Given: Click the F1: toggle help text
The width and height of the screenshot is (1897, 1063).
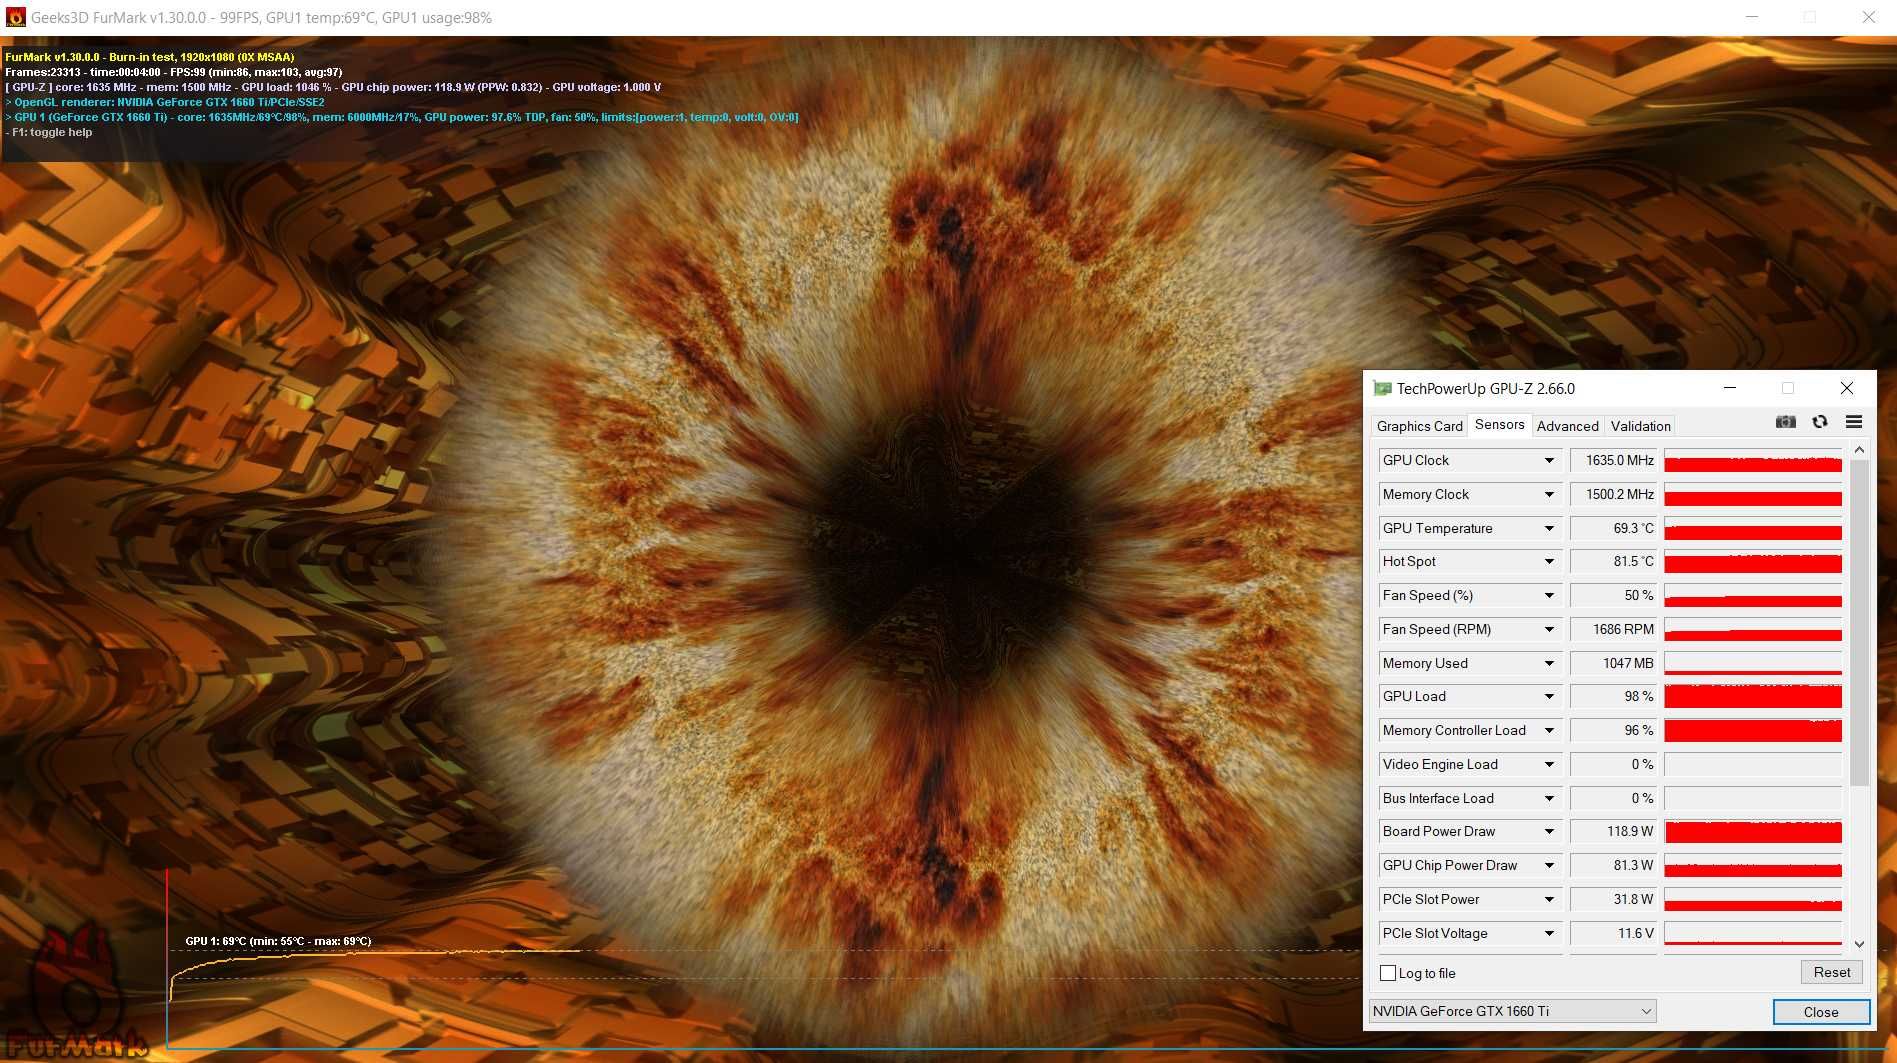Looking at the screenshot, I should click(49, 132).
